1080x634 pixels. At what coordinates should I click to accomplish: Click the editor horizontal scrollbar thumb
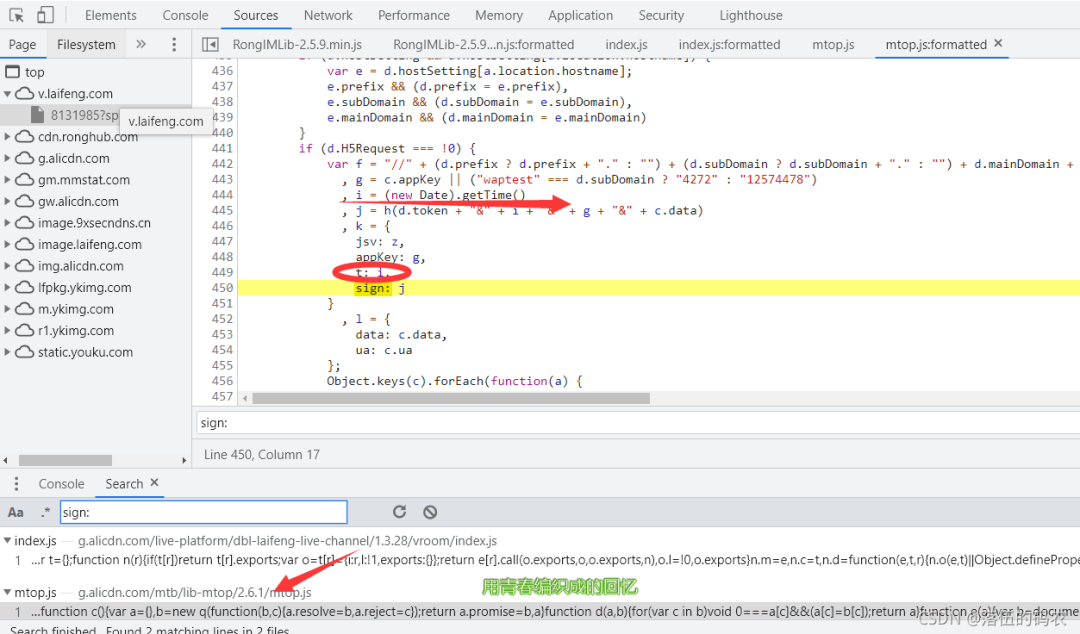[x=451, y=398]
